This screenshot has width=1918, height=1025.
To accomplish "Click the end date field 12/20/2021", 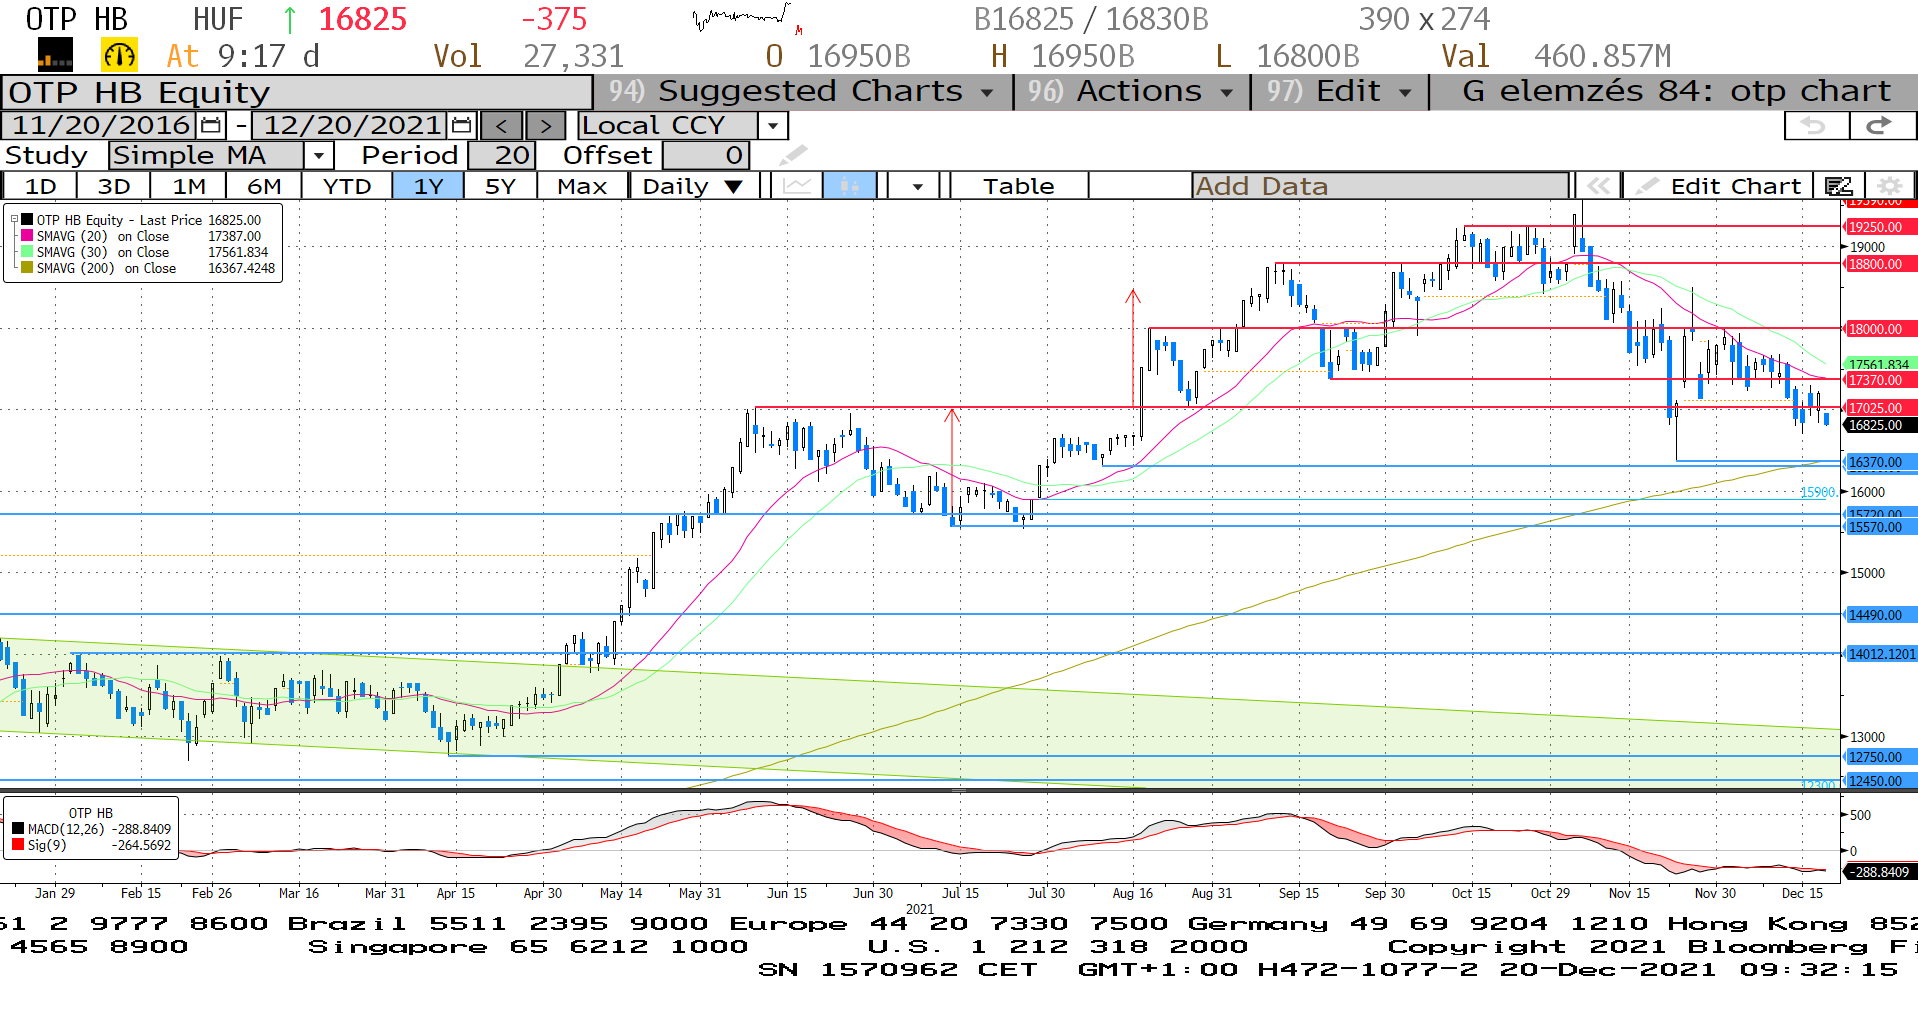I will point(350,126).
